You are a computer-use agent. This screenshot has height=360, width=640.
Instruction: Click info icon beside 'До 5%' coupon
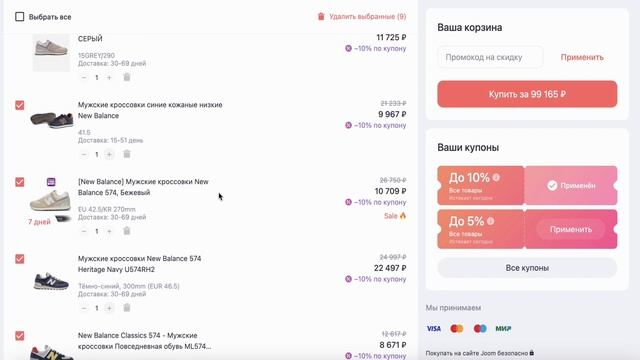coord(491,221)
